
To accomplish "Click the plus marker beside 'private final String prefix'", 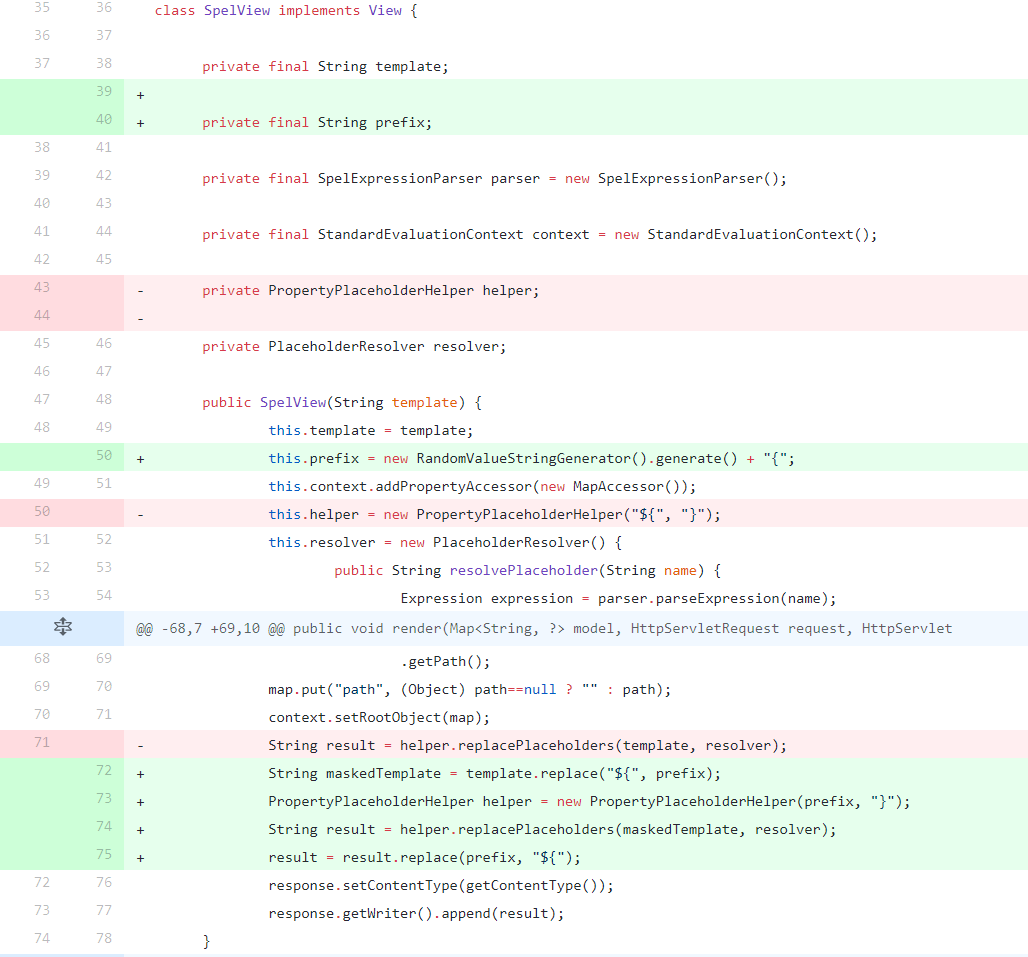I will pyautogui.click(x=140, y=123).
